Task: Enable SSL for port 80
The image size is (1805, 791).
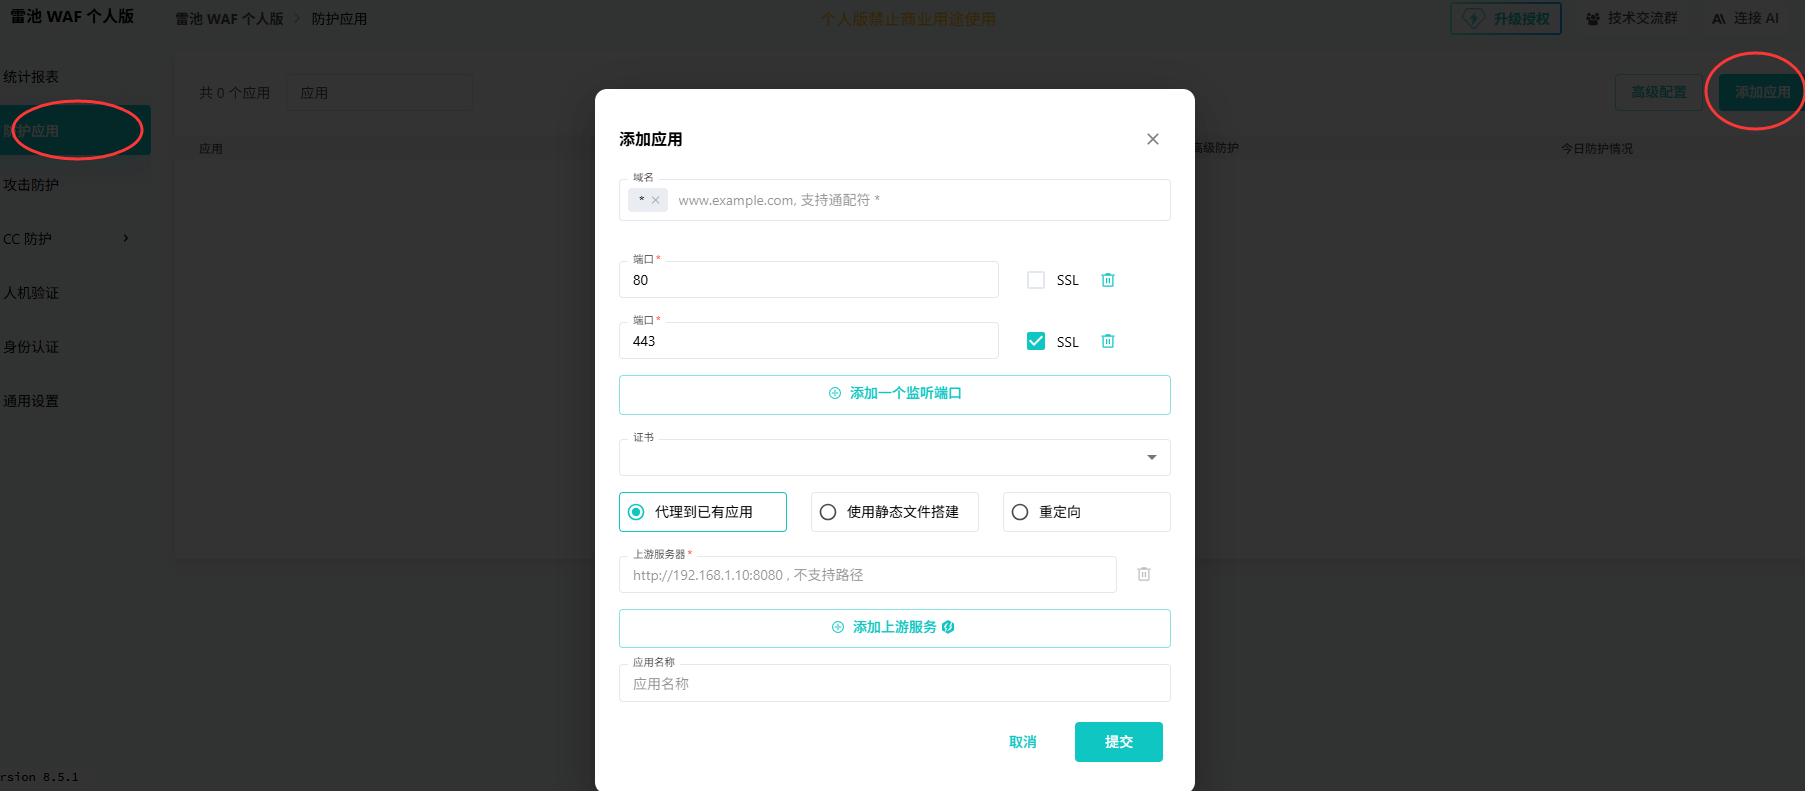Action: point(1036,280)
